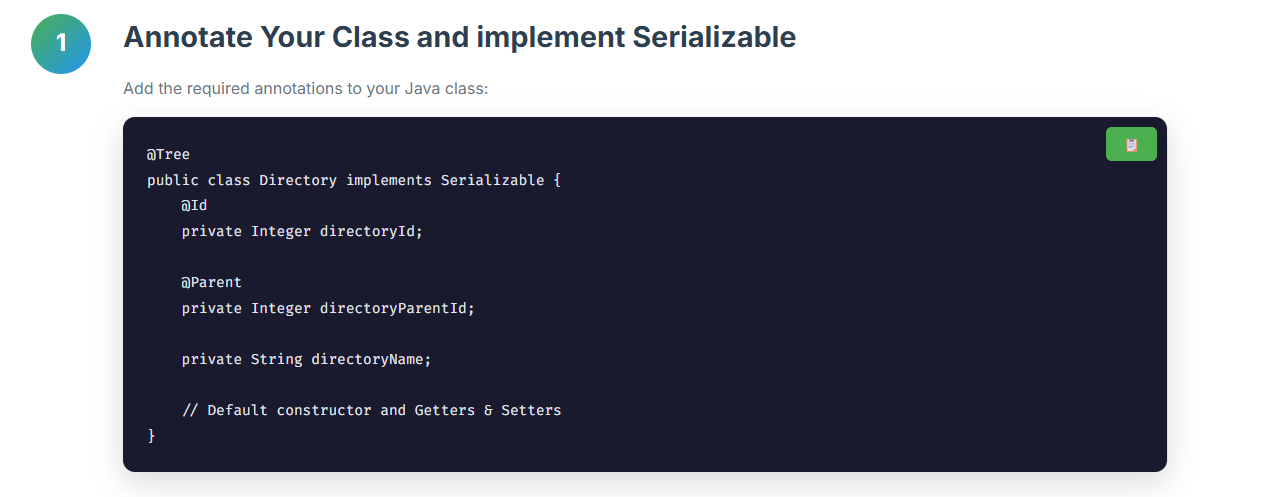Viewport: 1280px width, 497px height.
Task: Click the word 'Serializable' in the heading
Action: (715, 38)
